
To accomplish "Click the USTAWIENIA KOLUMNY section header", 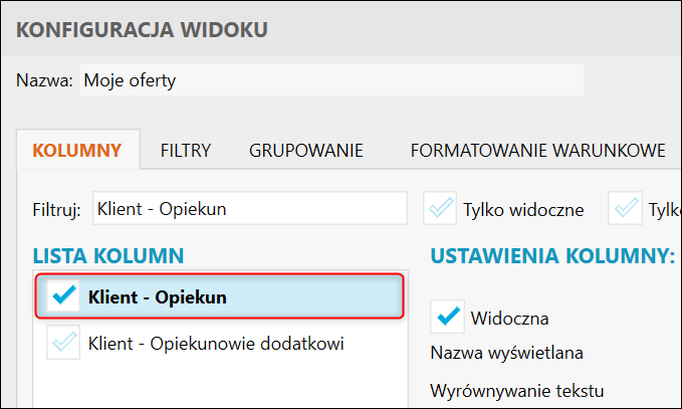I will tap(552, 256).
